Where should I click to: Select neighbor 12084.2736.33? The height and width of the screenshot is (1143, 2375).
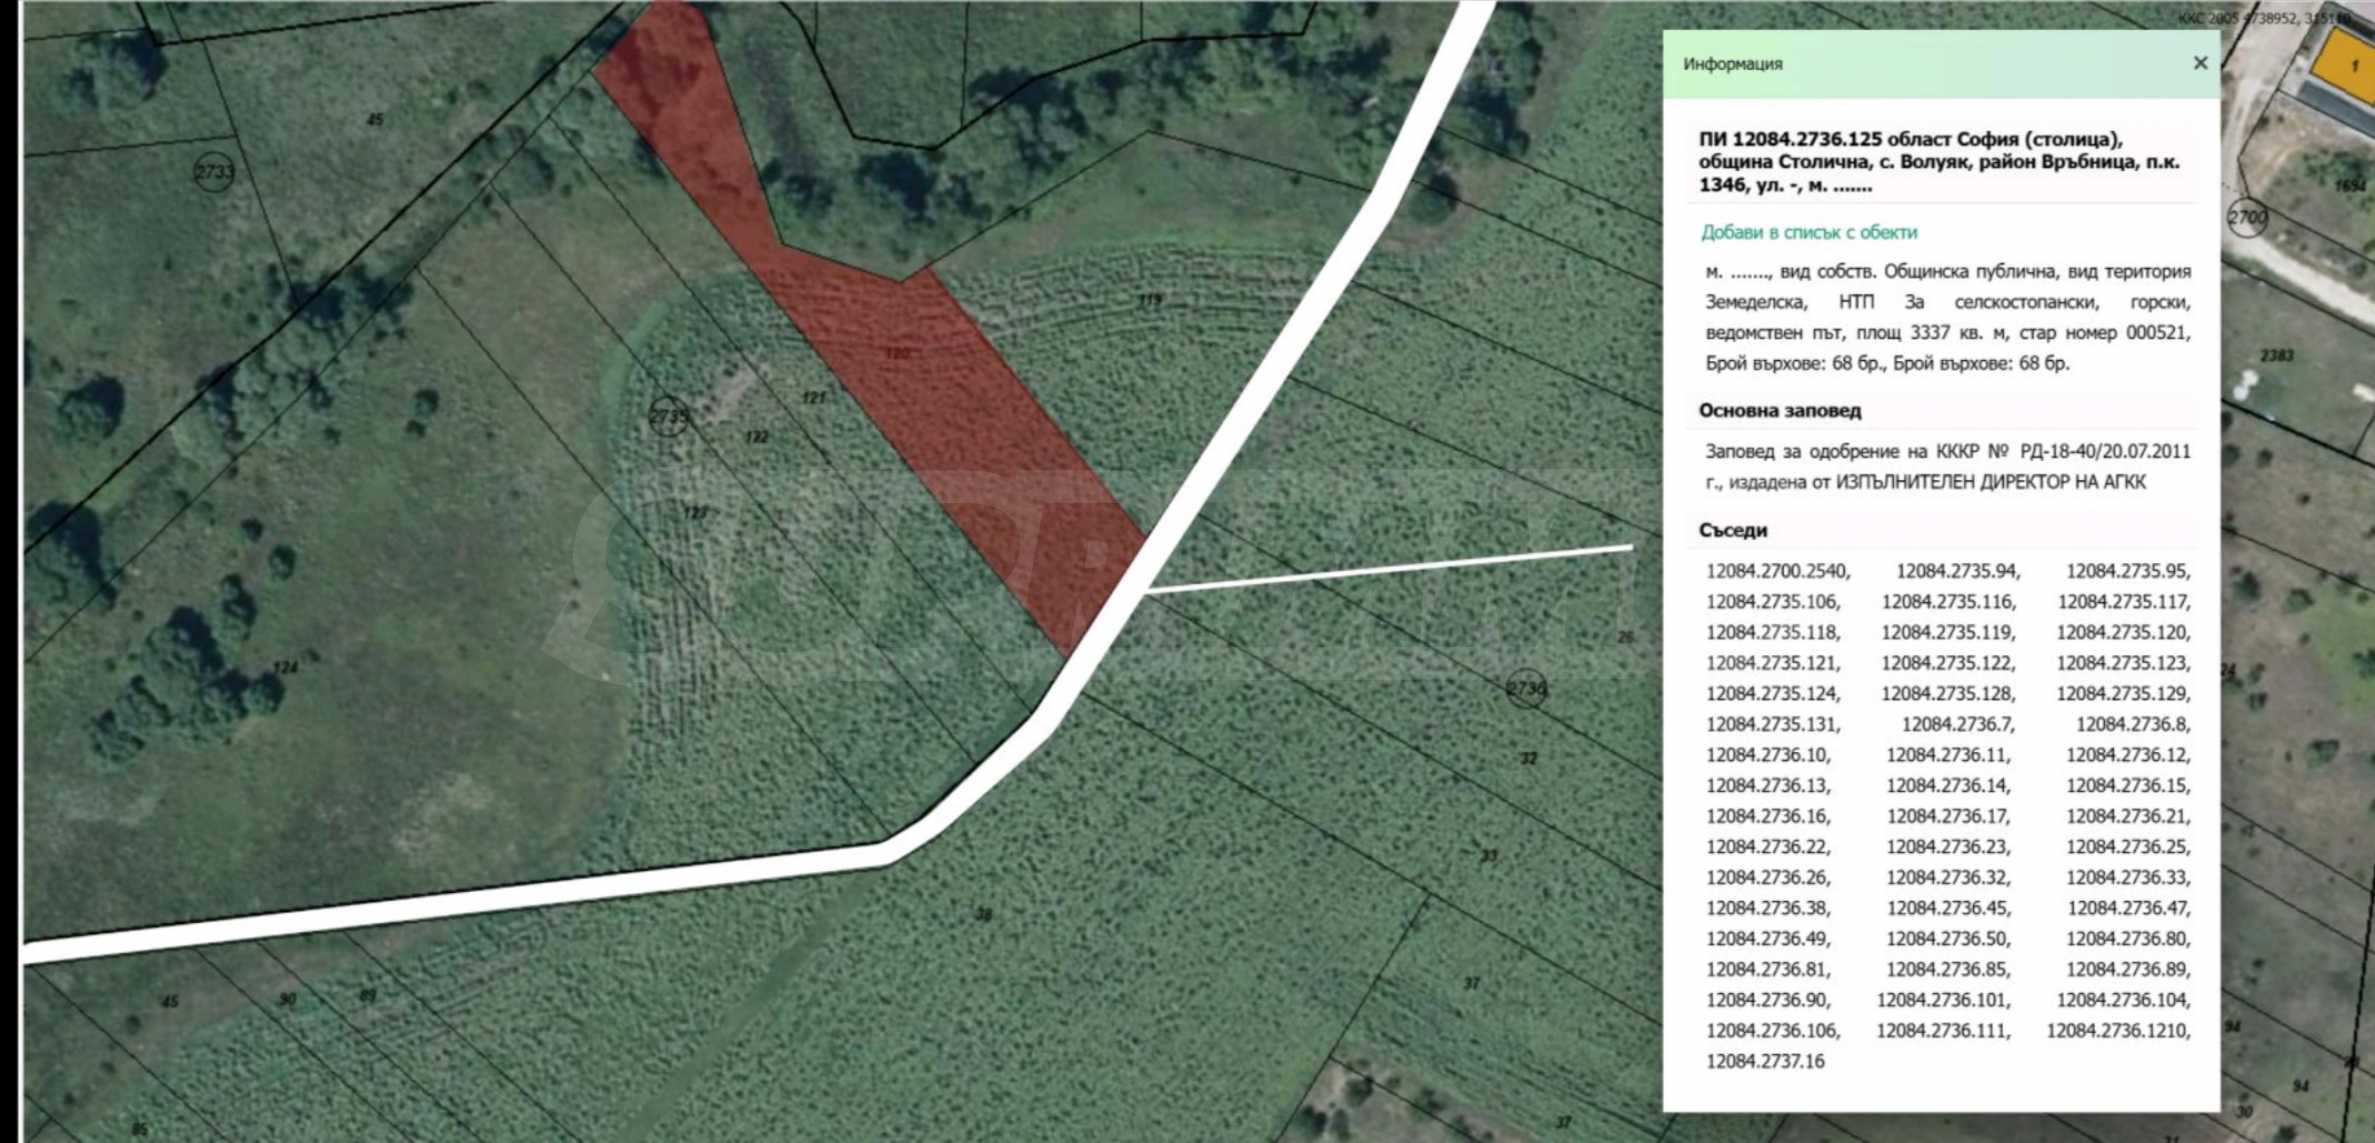(2128, 877)
